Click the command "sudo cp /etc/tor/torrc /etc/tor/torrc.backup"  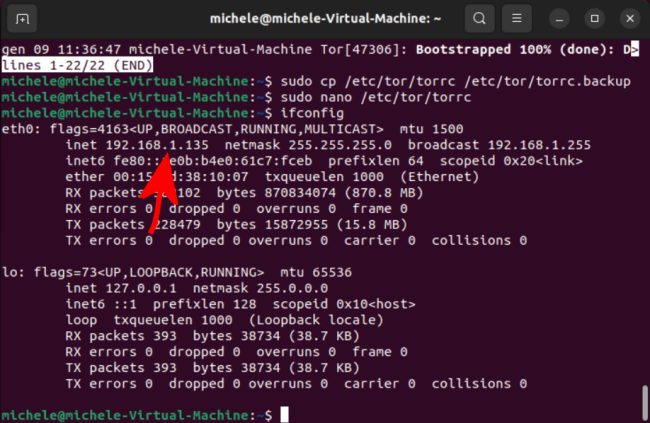tap(456, 81)
